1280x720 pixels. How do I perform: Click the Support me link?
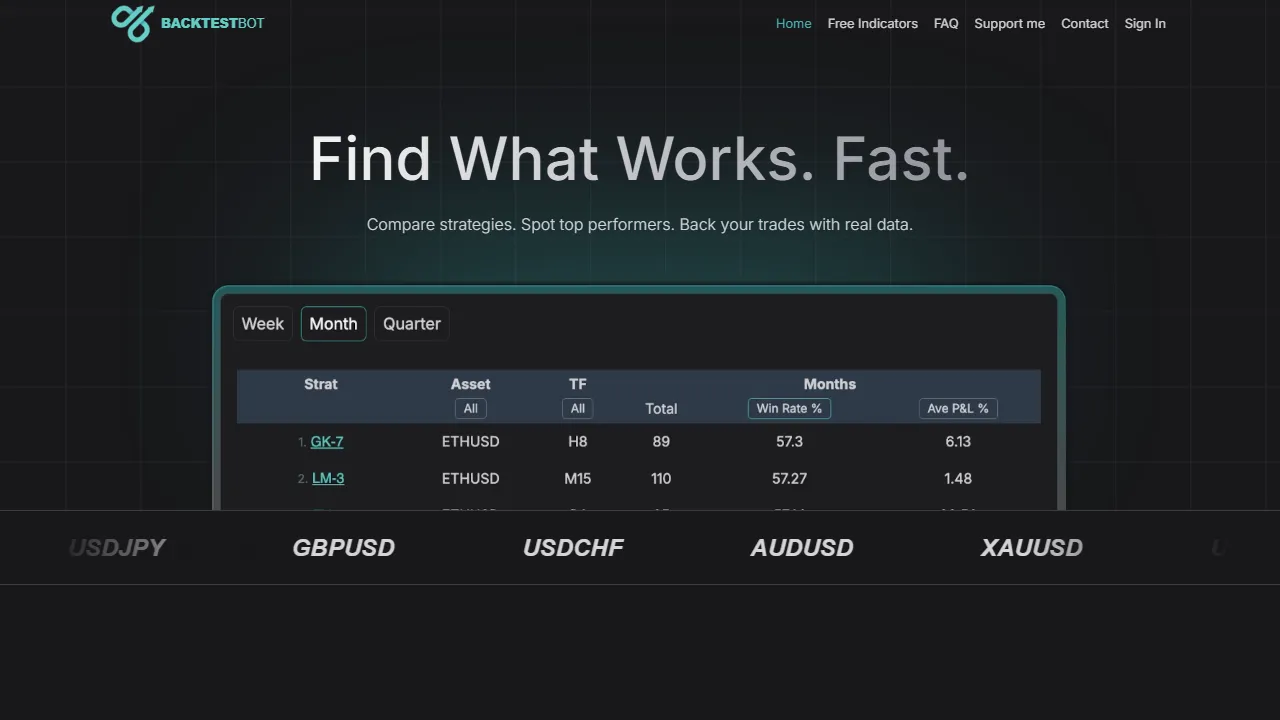[1009, 23]
